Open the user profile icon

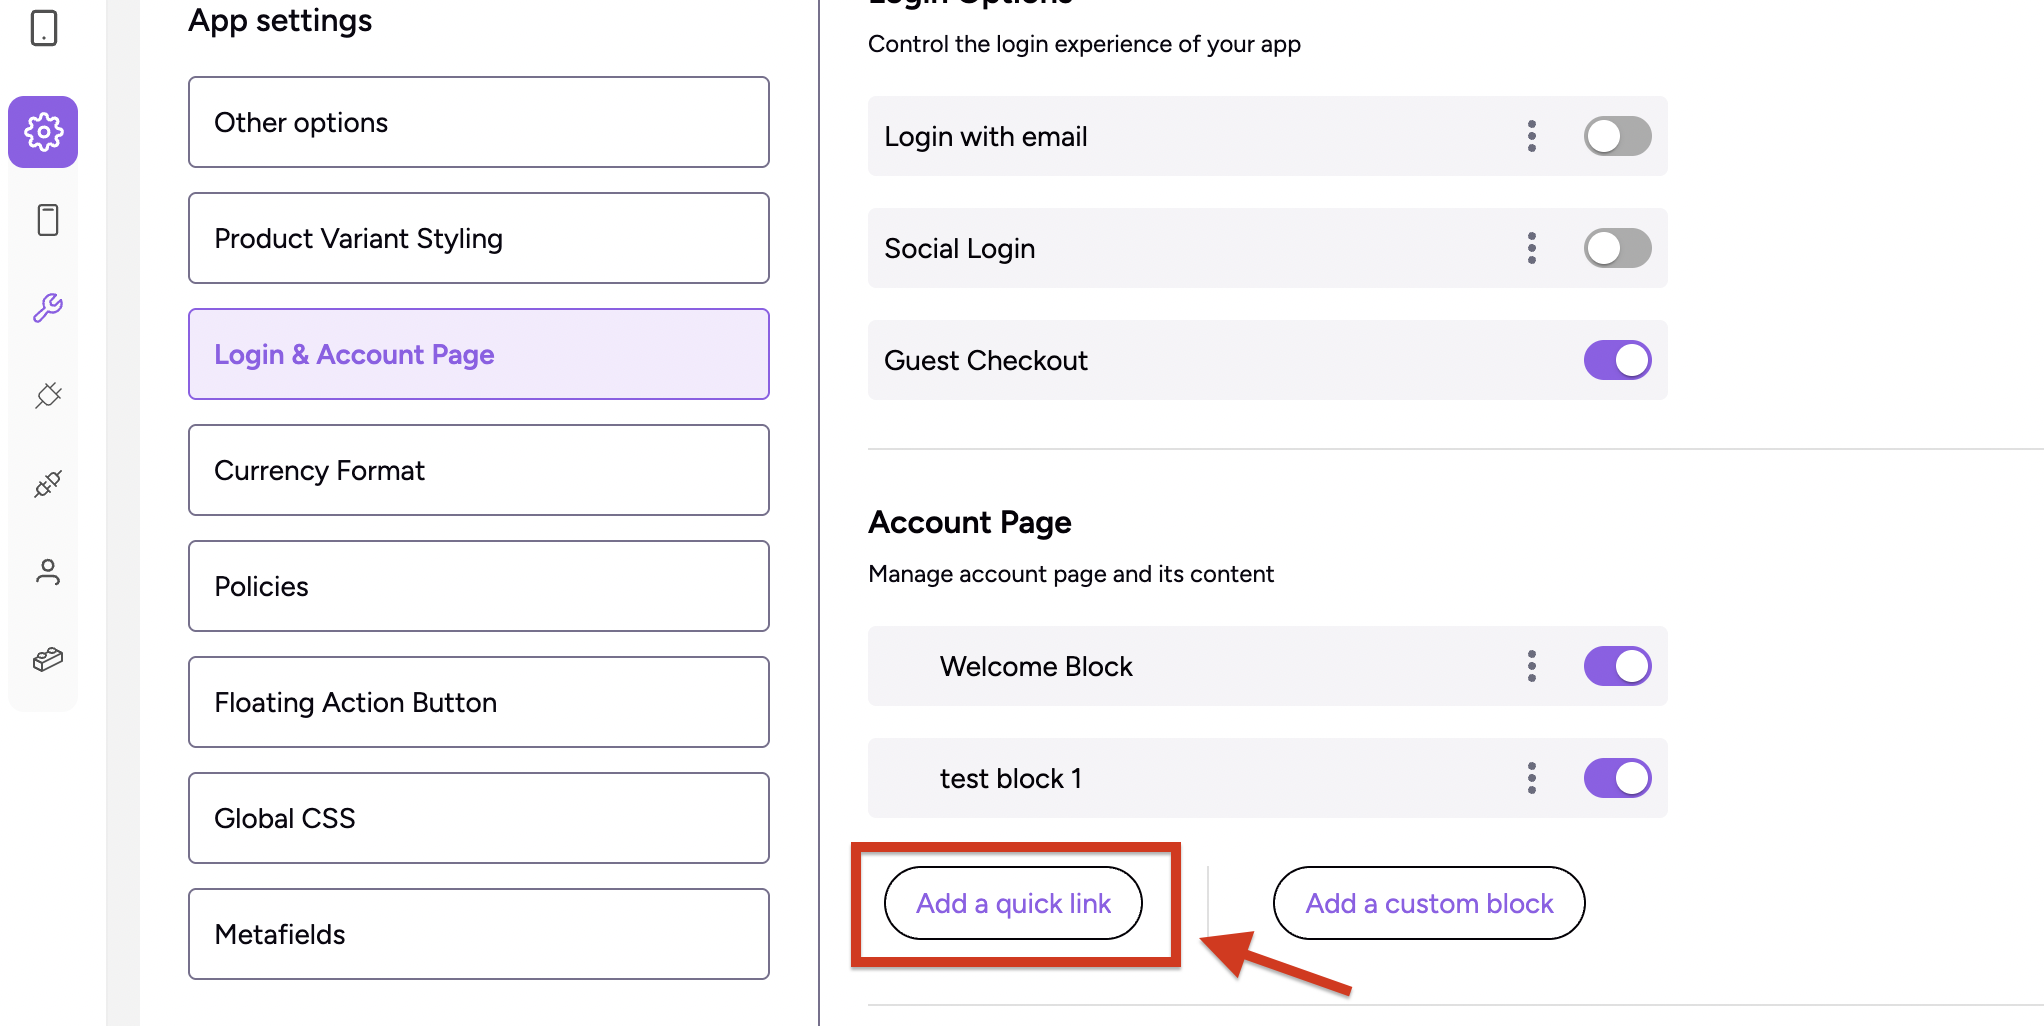(x=48, y=572)
